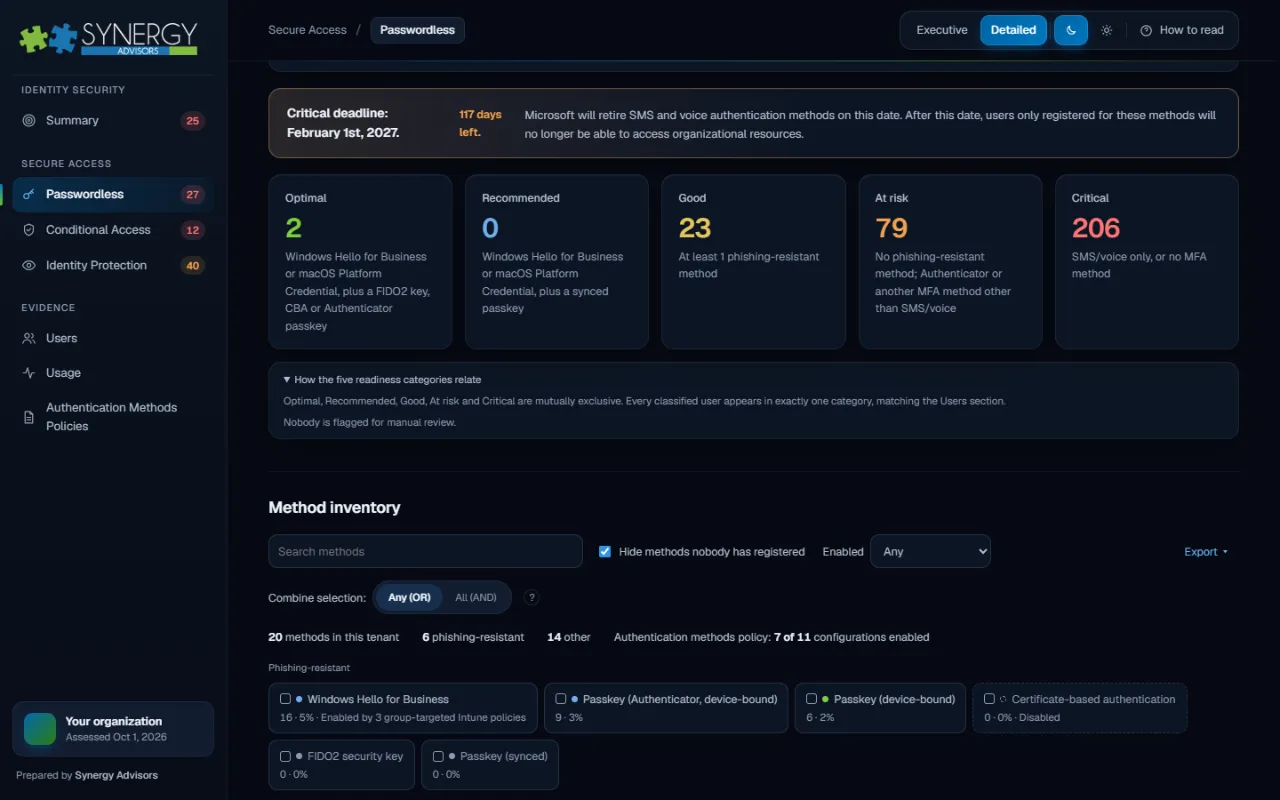This screenshot has height=800, width=1280.
Task: Click the Conditional Access badge showing 12
Action: (193, 230)
